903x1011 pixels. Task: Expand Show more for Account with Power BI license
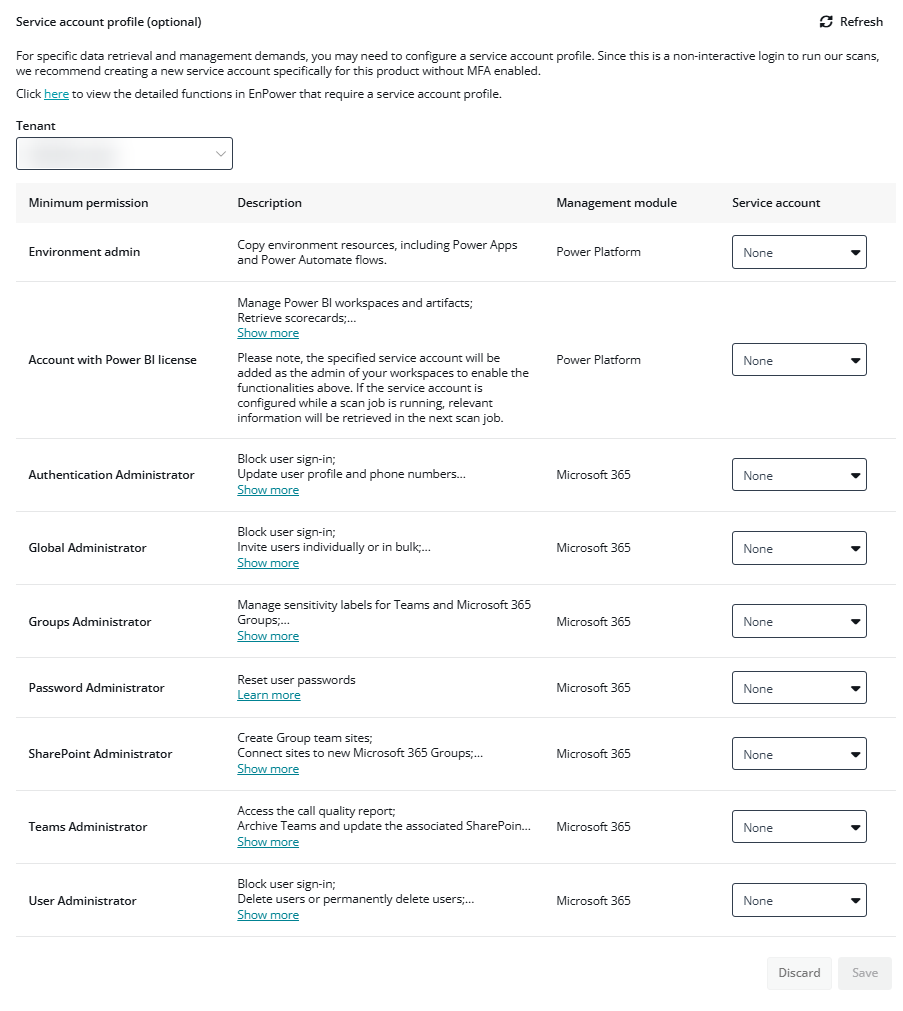pos(267,332)
